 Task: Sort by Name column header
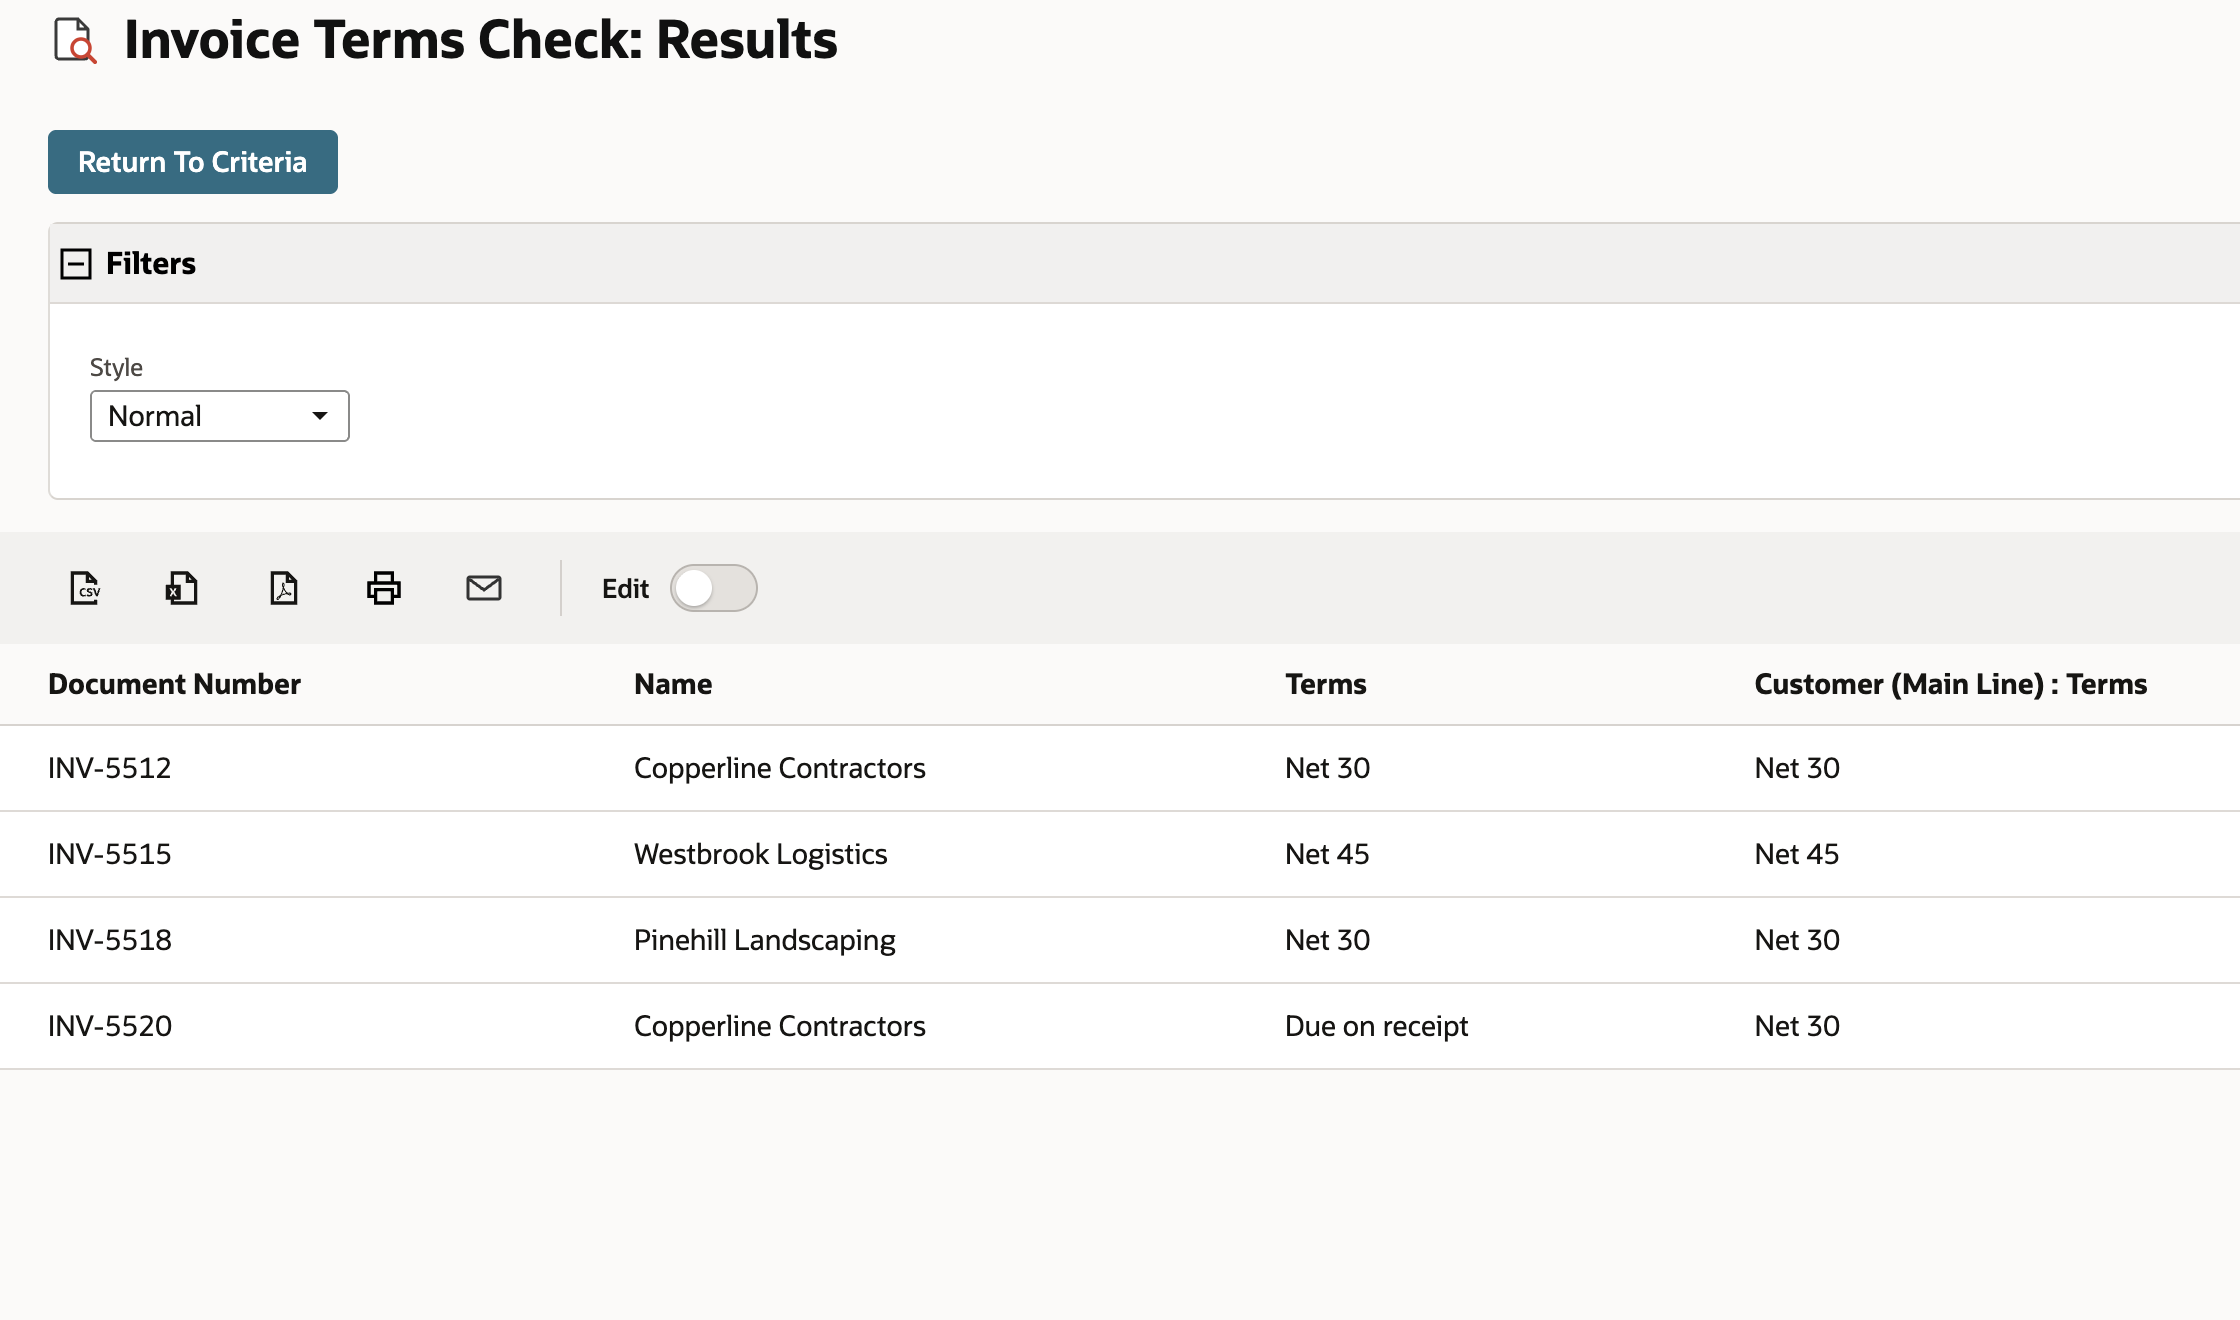pos(673,684)
